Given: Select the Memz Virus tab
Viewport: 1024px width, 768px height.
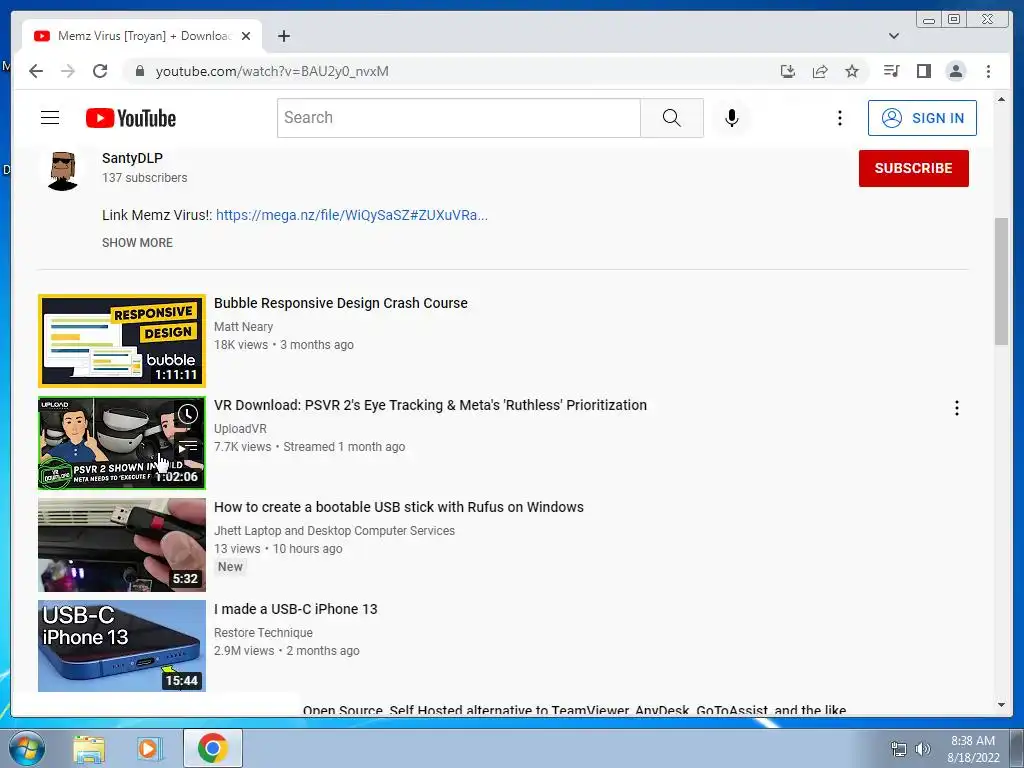Looking at the screenshot, I should tap(142, 36).
